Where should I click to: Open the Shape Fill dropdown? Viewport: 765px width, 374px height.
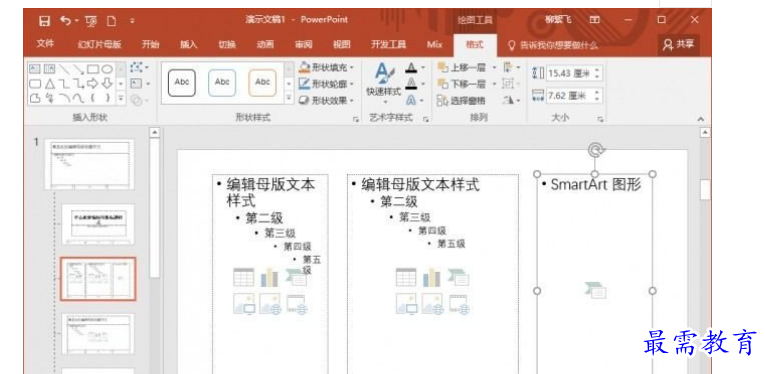pos(326,67)
